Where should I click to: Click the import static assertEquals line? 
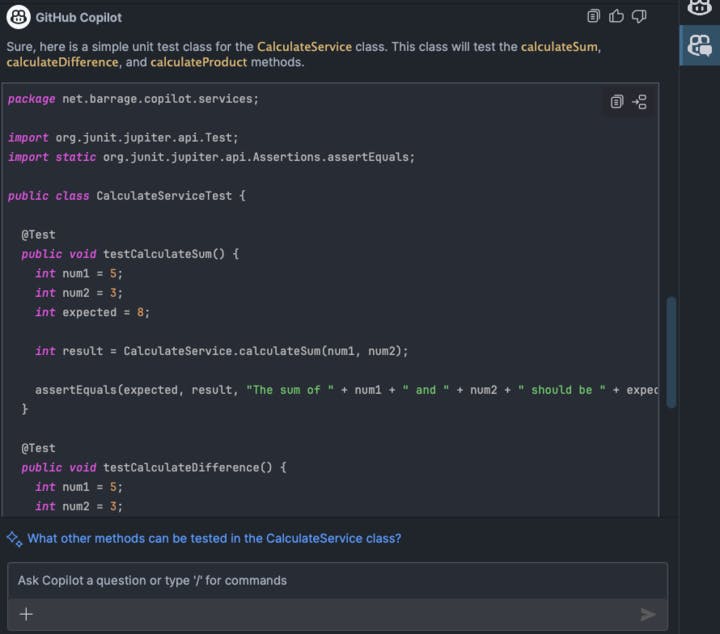point(211,157)
